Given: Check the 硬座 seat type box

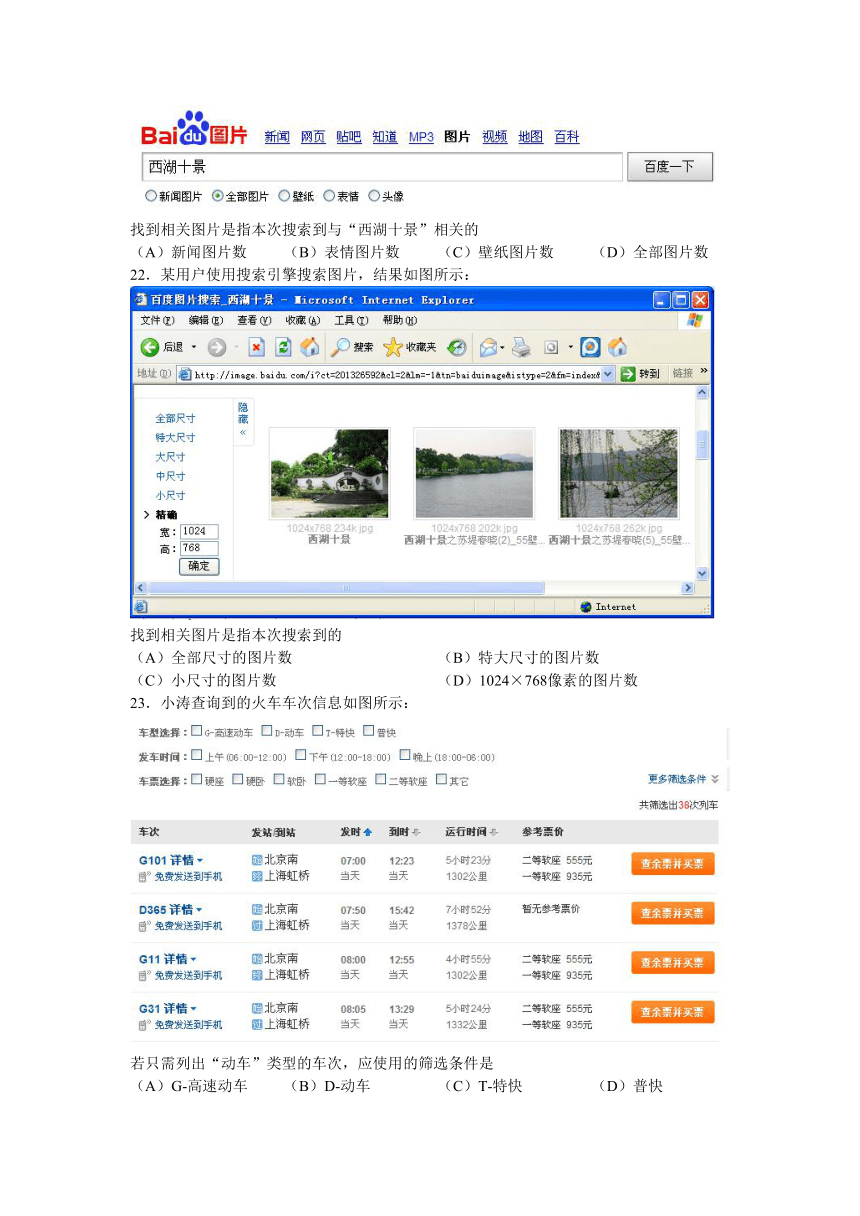Looking at the screenshot, I should [196, 779].
